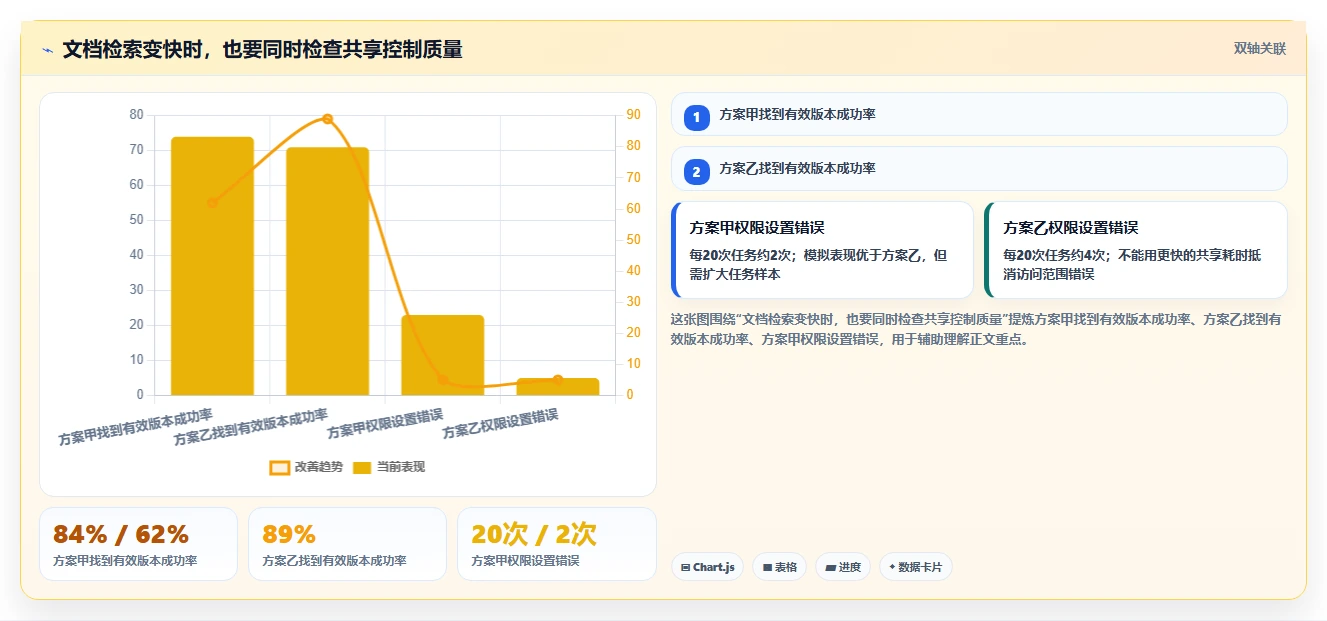Click the icon in the 进度 tag
The height and width of the screenshot is (621, 1327).
tap(830, 568)
